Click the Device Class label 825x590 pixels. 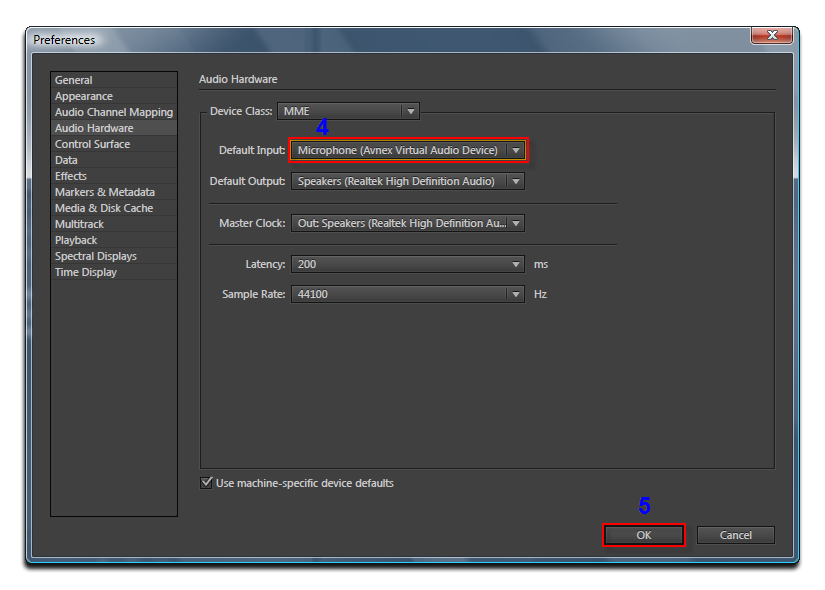pos(241,112)
